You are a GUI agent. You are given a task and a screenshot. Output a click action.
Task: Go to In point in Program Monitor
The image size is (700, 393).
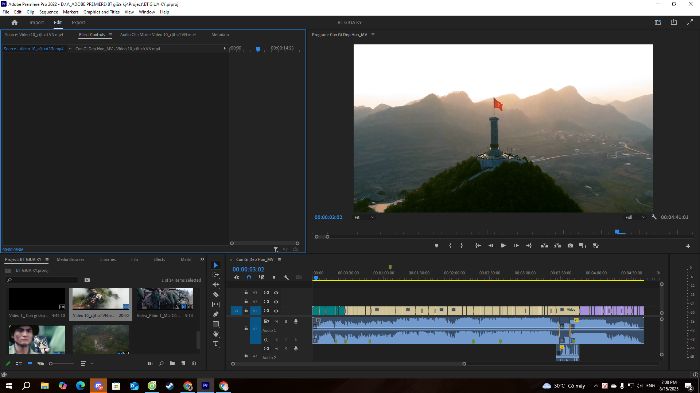(478, 246)
